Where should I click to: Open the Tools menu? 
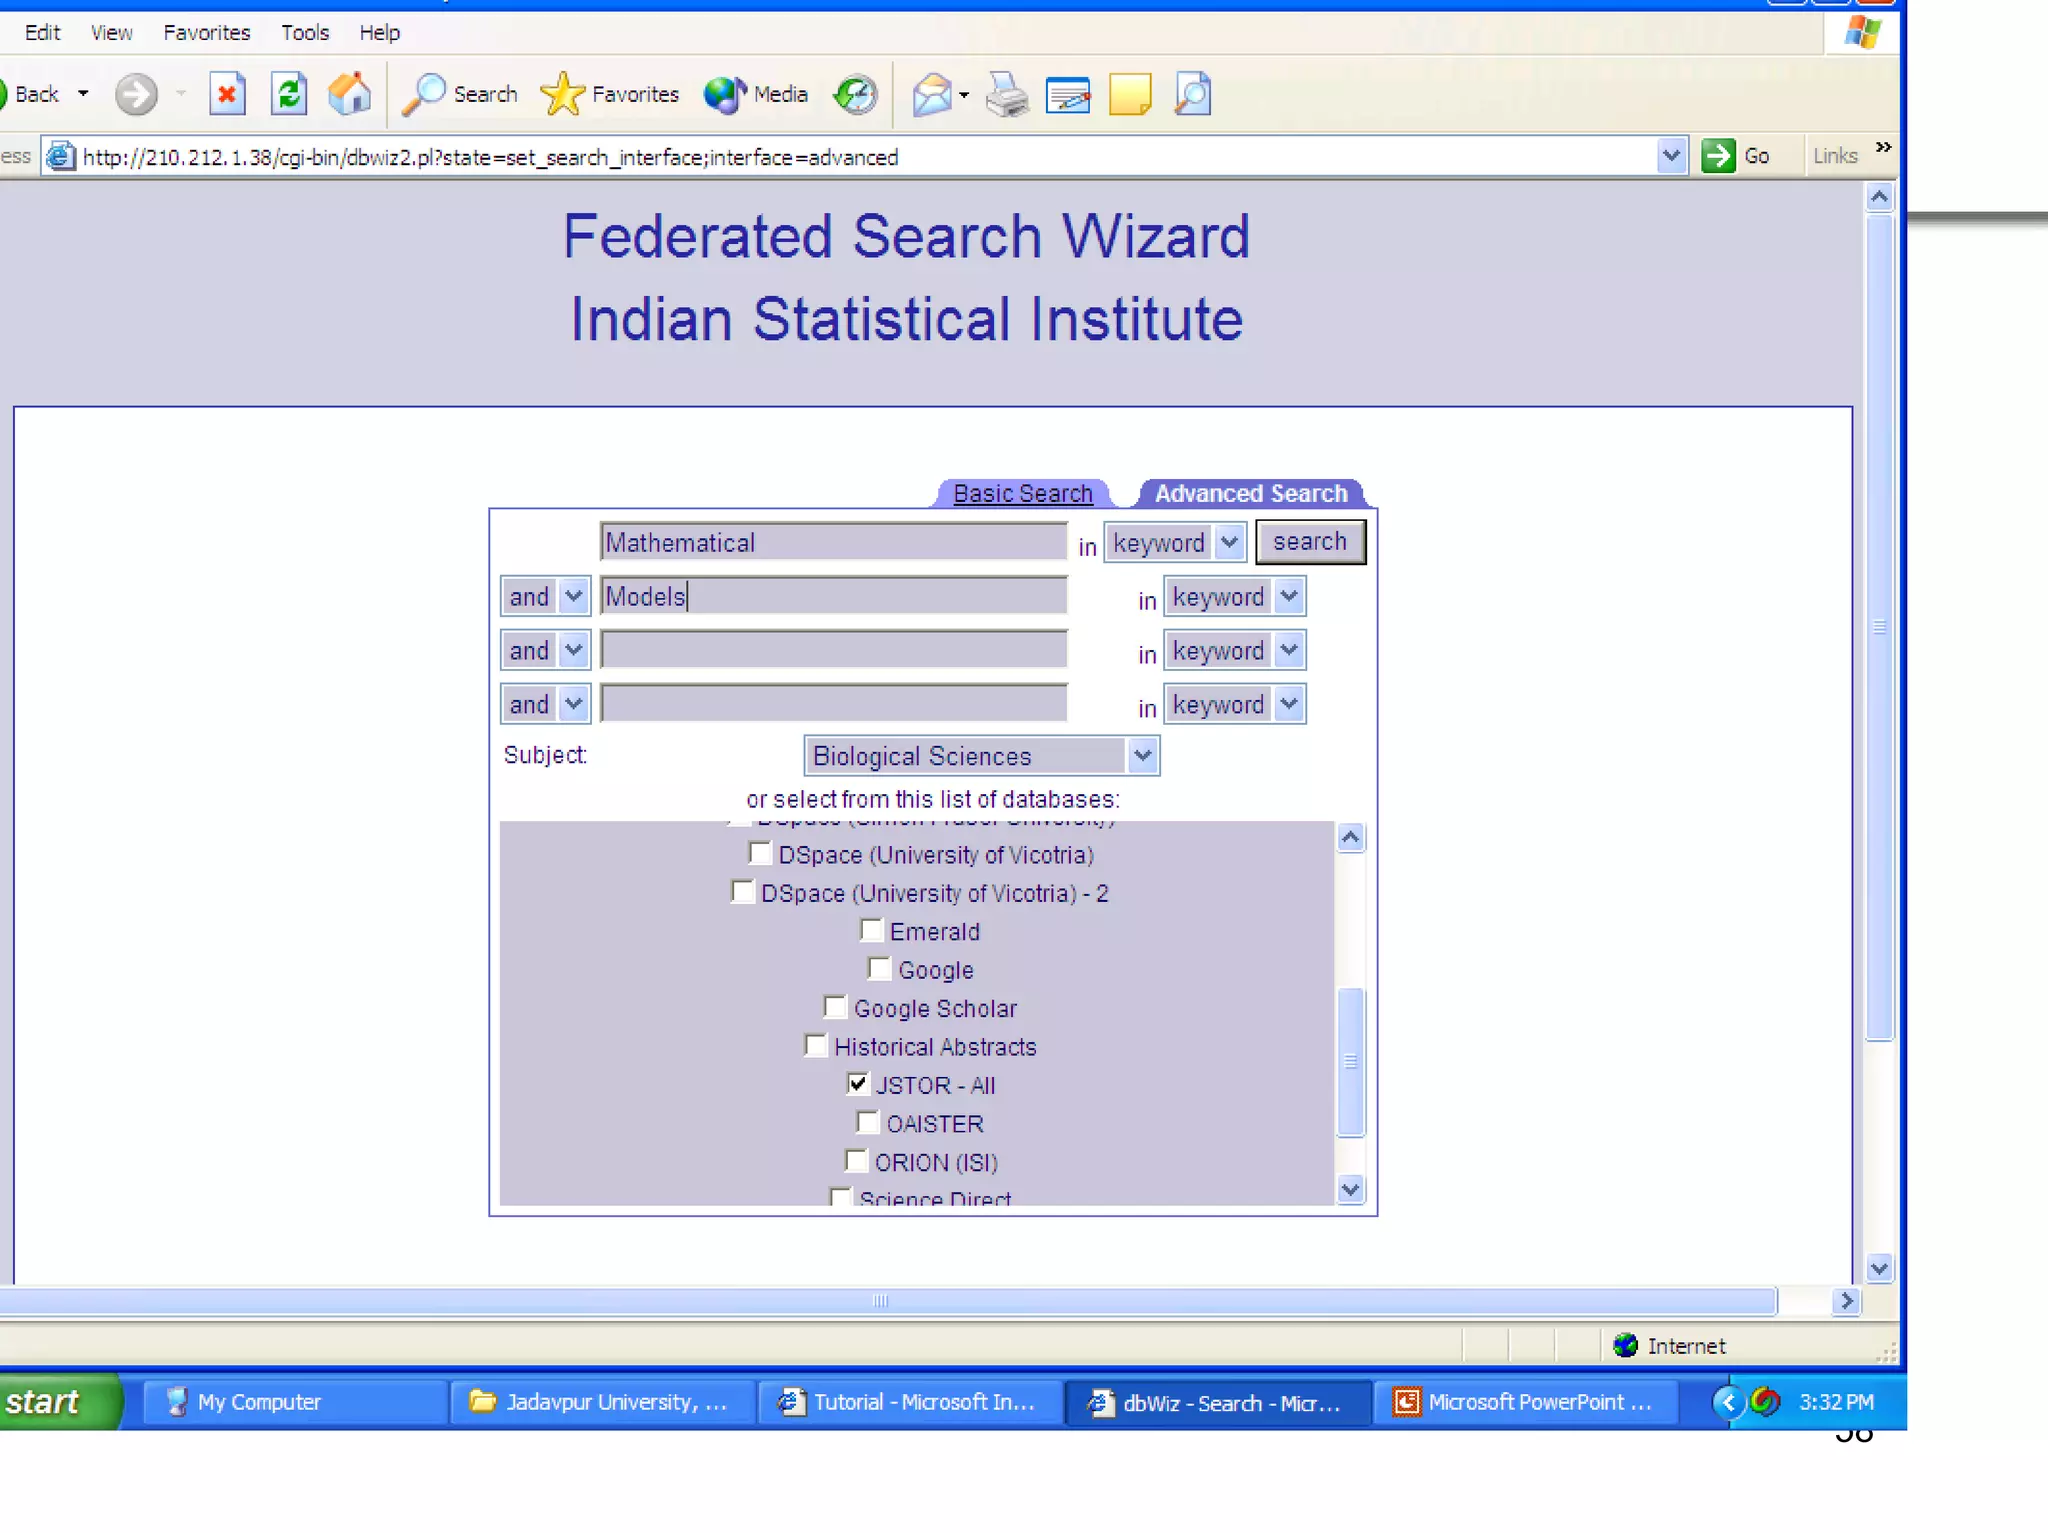[304, 32]
